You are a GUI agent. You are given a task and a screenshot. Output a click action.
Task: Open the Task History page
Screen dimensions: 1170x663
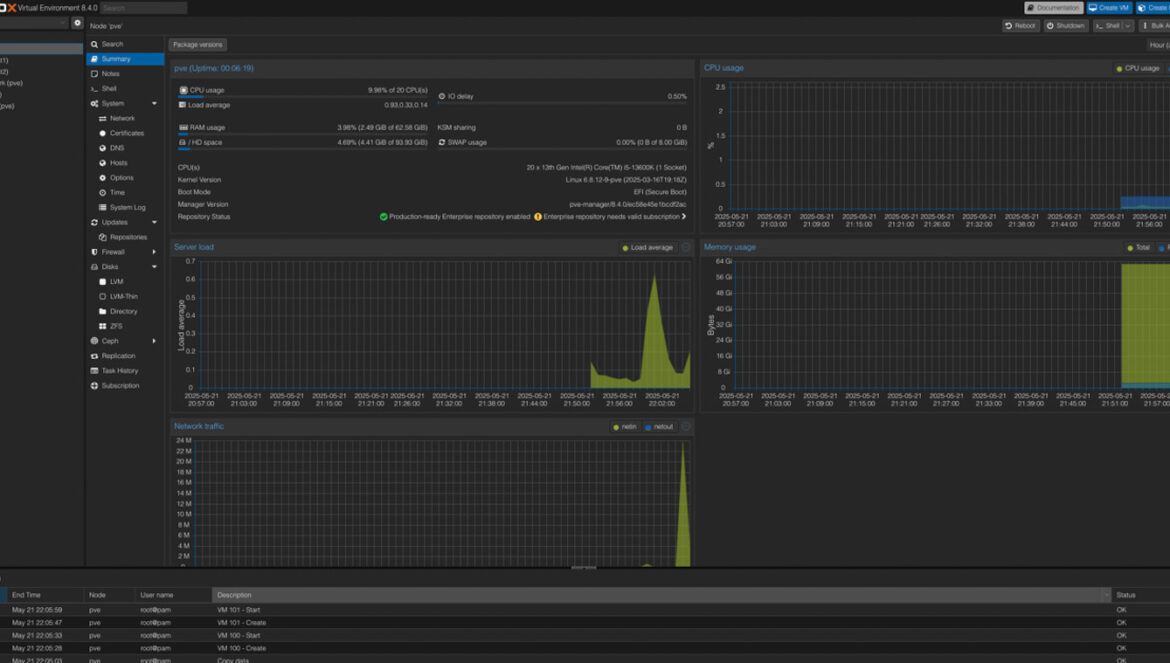coord(119,371)
